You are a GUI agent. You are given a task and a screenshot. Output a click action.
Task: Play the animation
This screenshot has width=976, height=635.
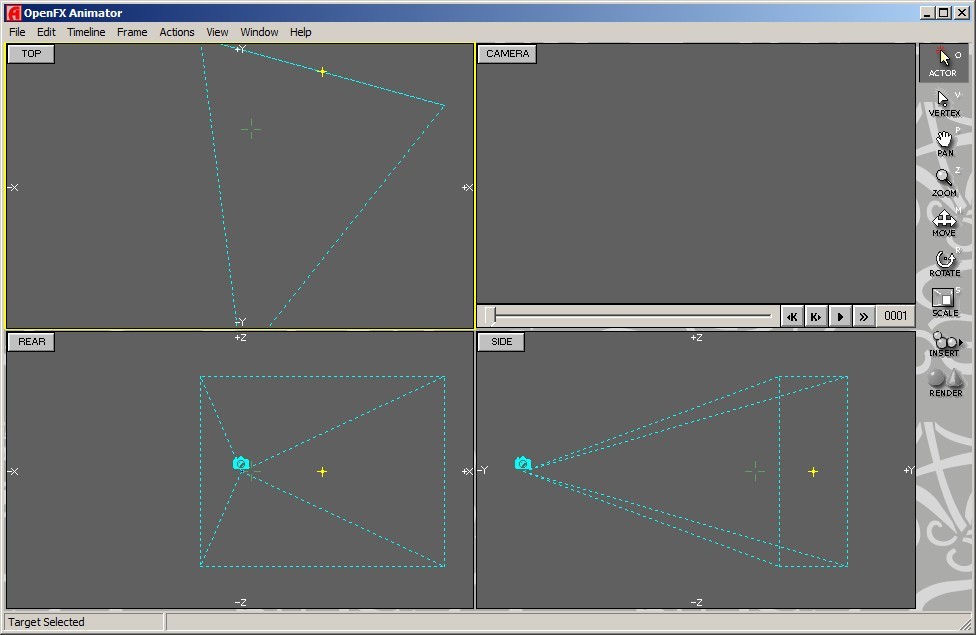tap(840, 316)
